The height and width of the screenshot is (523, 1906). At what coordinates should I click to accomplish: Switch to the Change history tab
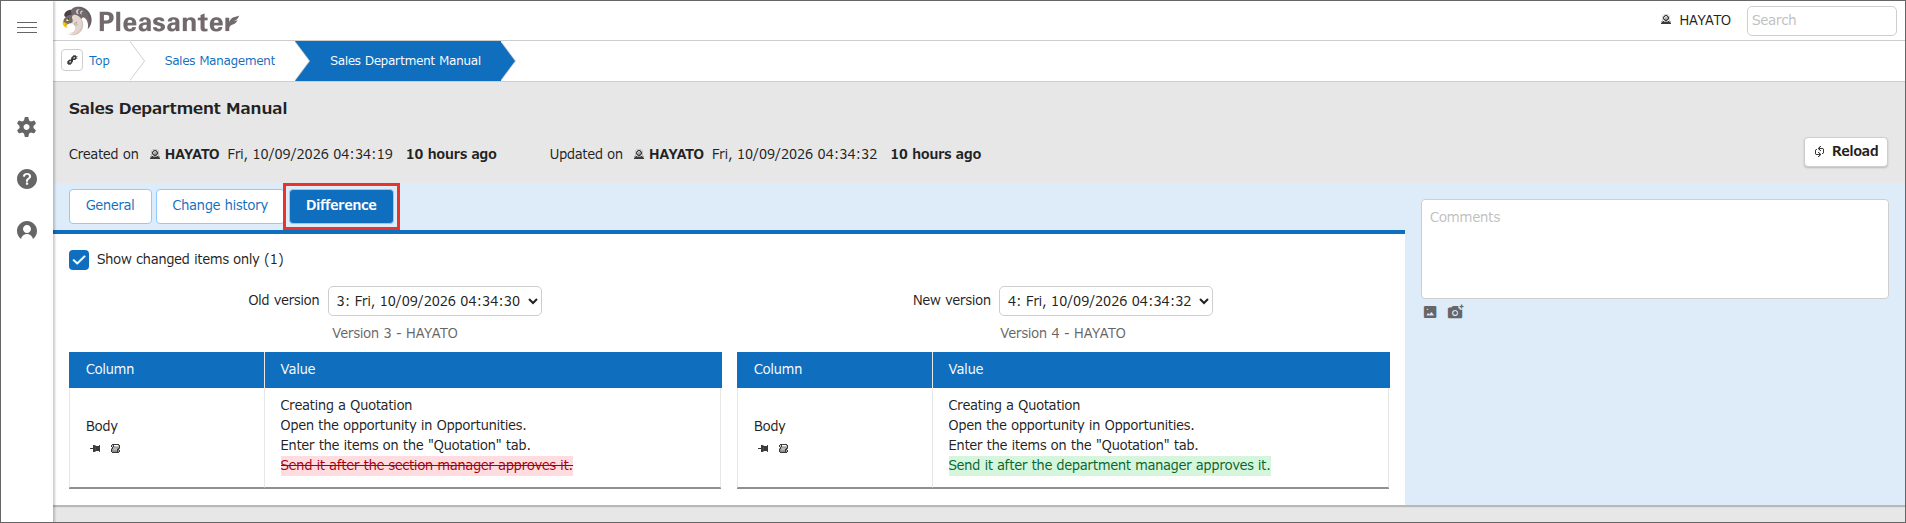[220, 206]
